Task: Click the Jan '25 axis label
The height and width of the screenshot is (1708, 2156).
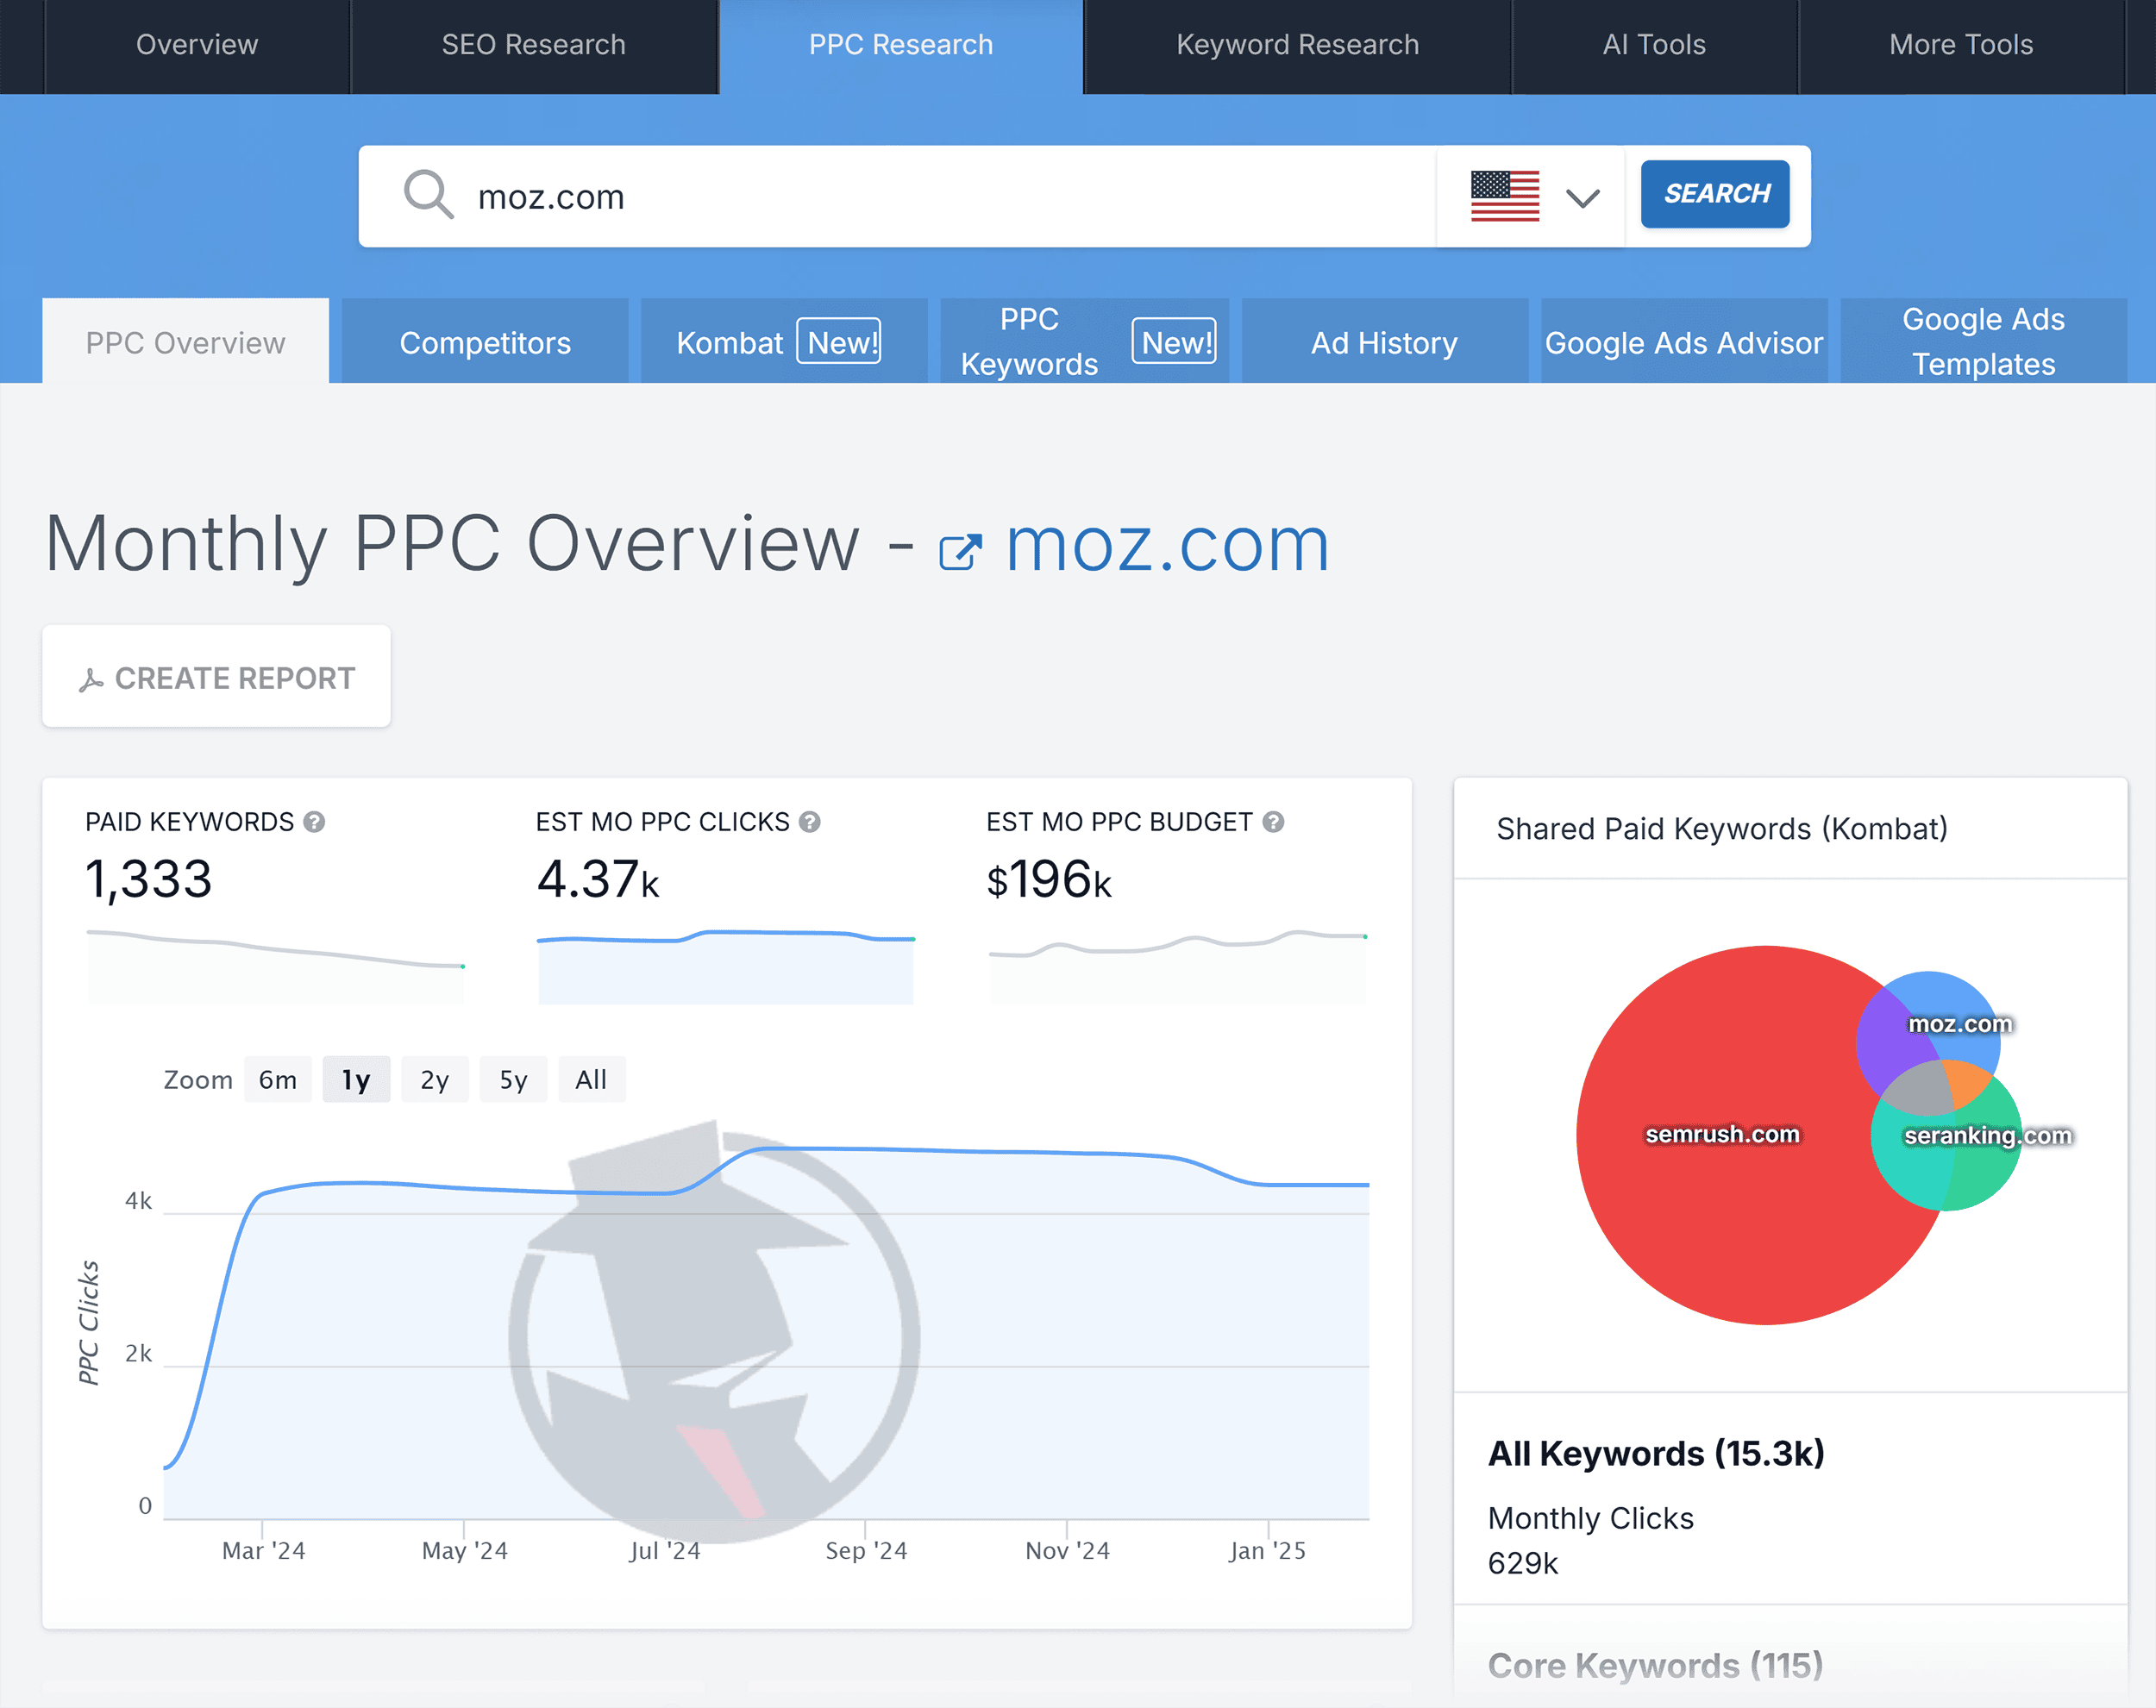Action: click(1267, 1551)
